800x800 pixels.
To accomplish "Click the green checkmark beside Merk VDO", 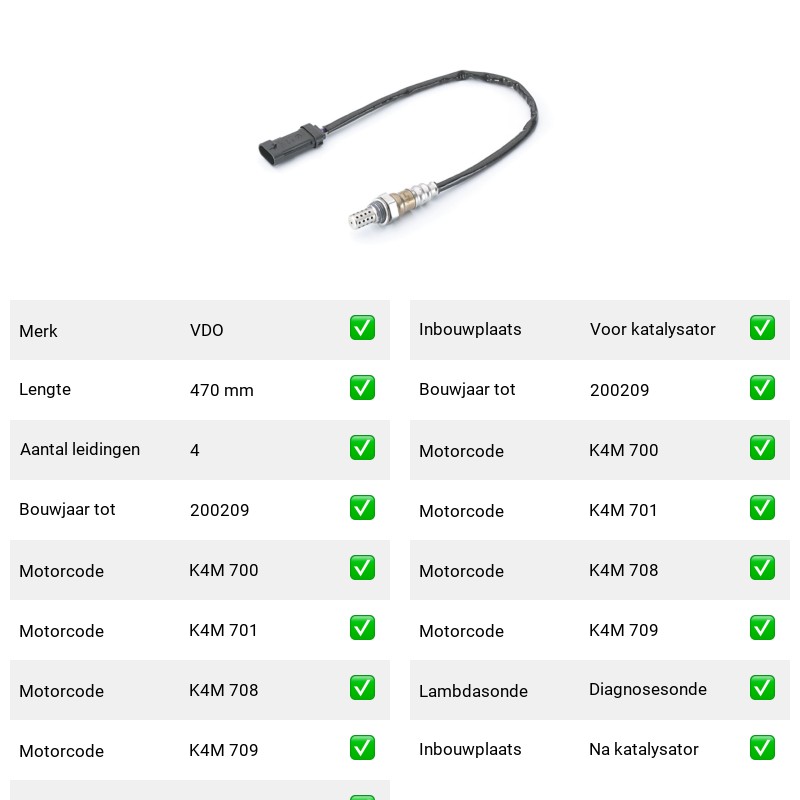I will click(x=362, y=328).
